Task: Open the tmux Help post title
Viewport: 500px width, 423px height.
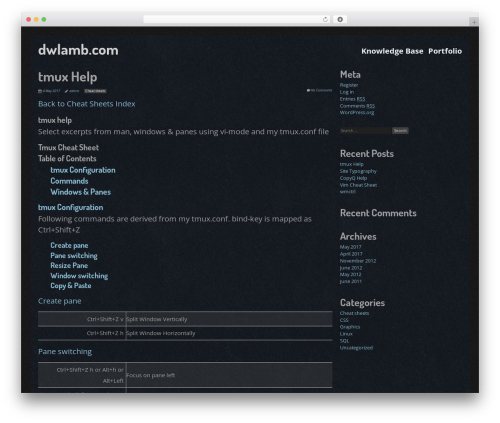Action: click(68, 77)
